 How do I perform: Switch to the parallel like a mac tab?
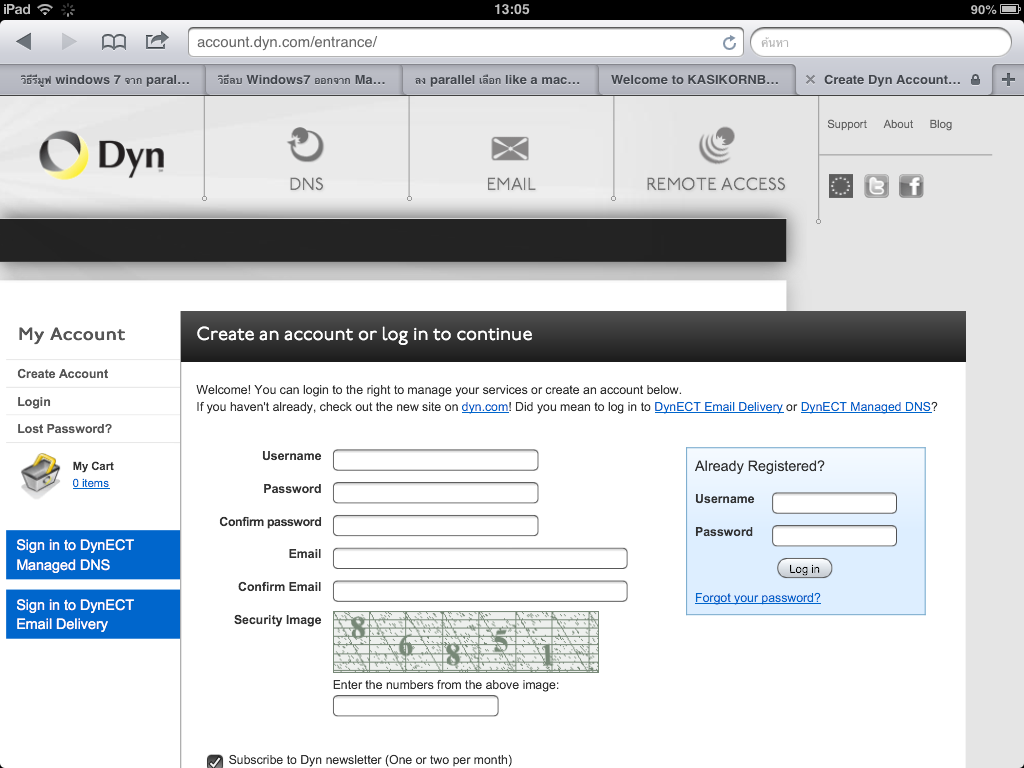pyautogui.click(x=498, y=80)
